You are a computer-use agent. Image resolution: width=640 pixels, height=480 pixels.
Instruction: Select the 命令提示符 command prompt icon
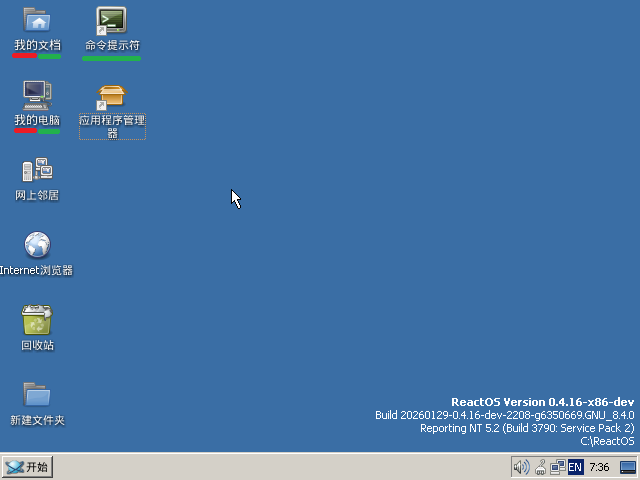[x=111, y=20]
